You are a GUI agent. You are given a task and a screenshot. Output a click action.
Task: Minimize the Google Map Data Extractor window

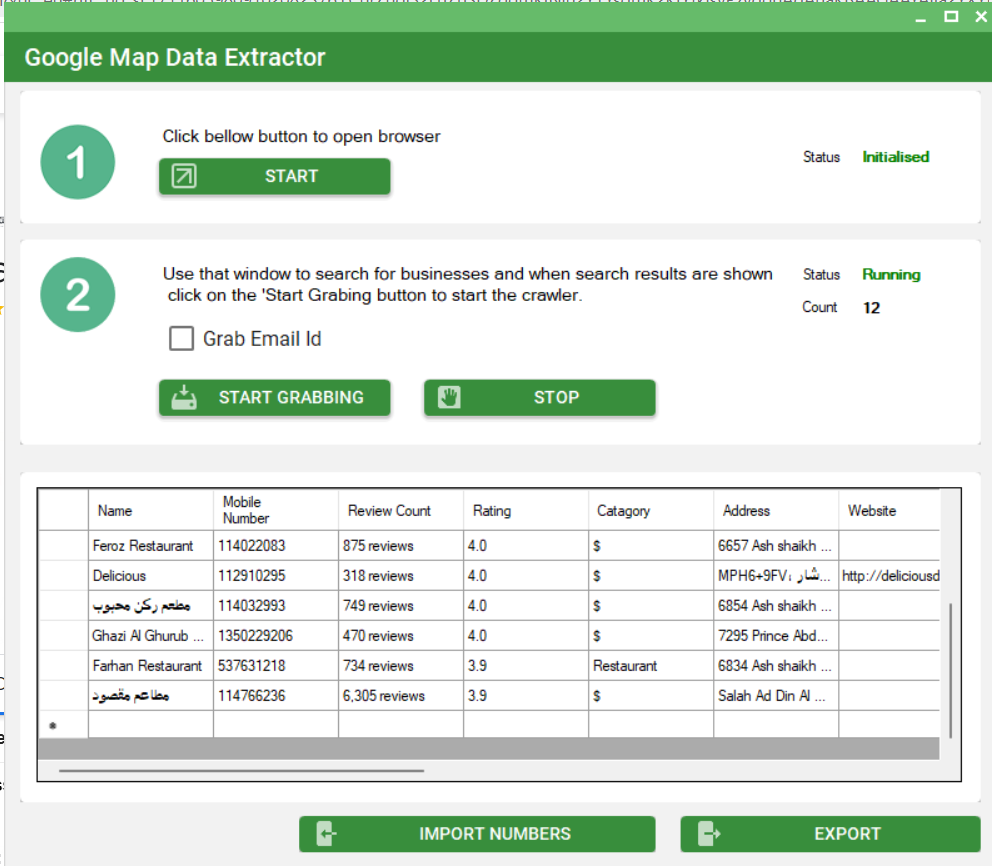(x=921, y=18)
